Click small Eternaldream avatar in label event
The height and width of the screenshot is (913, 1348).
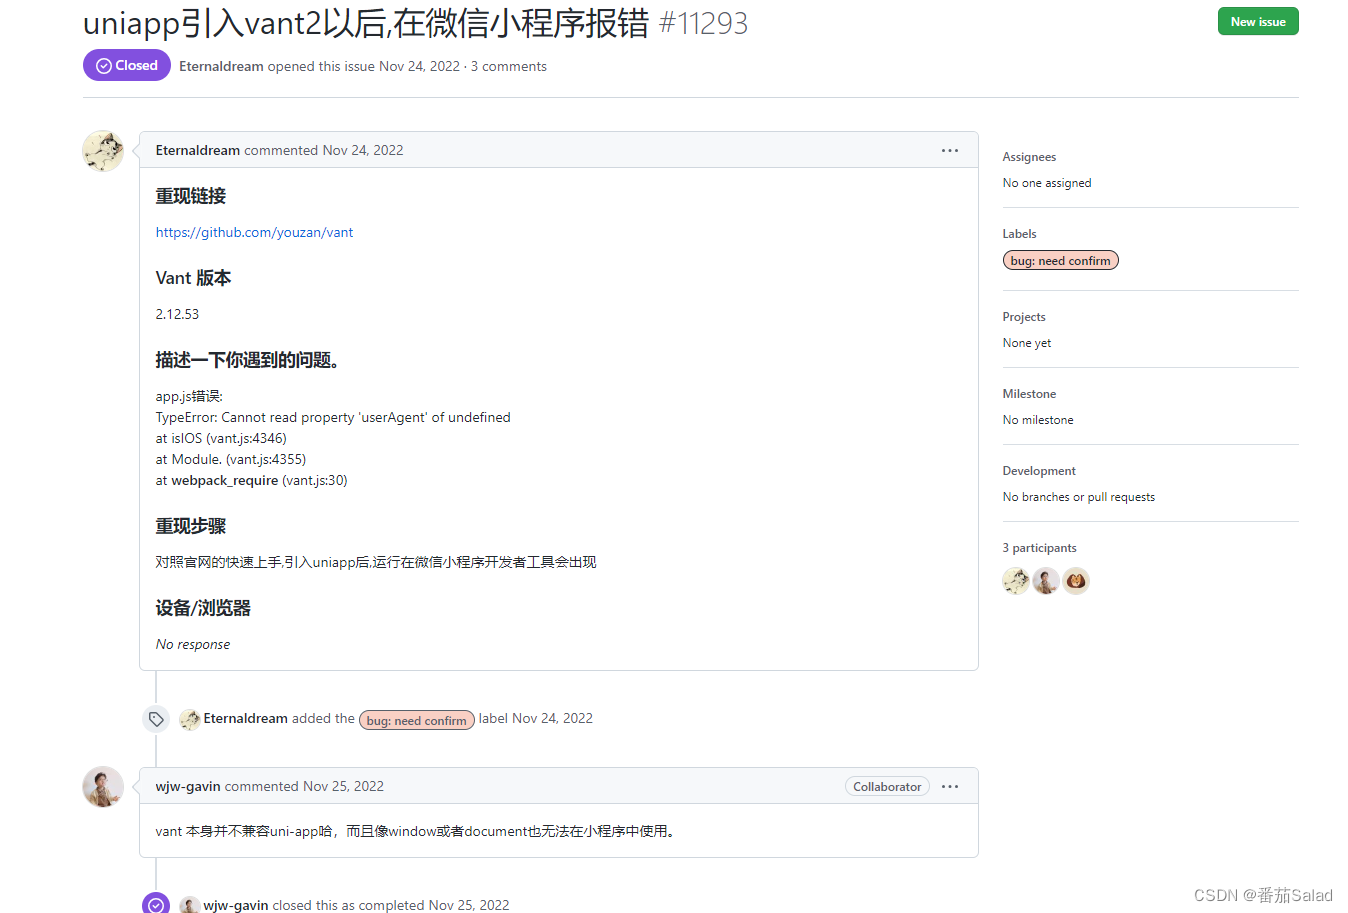coord(190,719)
